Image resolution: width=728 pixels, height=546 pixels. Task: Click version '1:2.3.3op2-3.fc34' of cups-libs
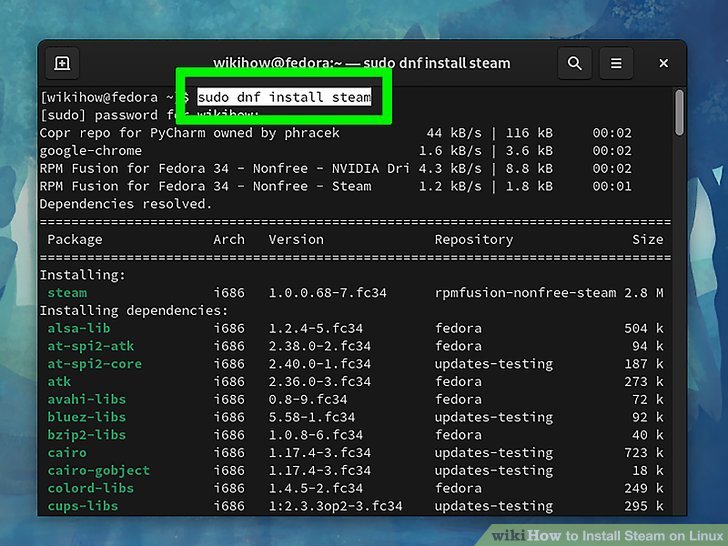[x=335, y=506]
